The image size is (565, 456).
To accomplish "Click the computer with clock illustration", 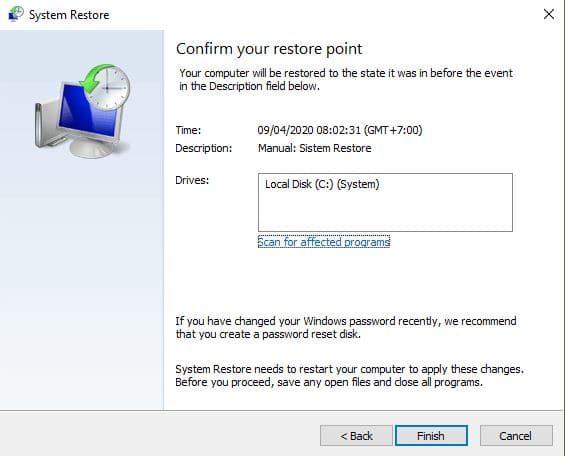I will [83, 111].
